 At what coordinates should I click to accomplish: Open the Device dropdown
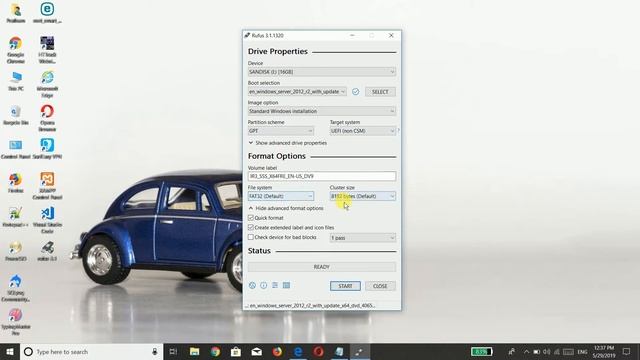click(x=322, y=72)
